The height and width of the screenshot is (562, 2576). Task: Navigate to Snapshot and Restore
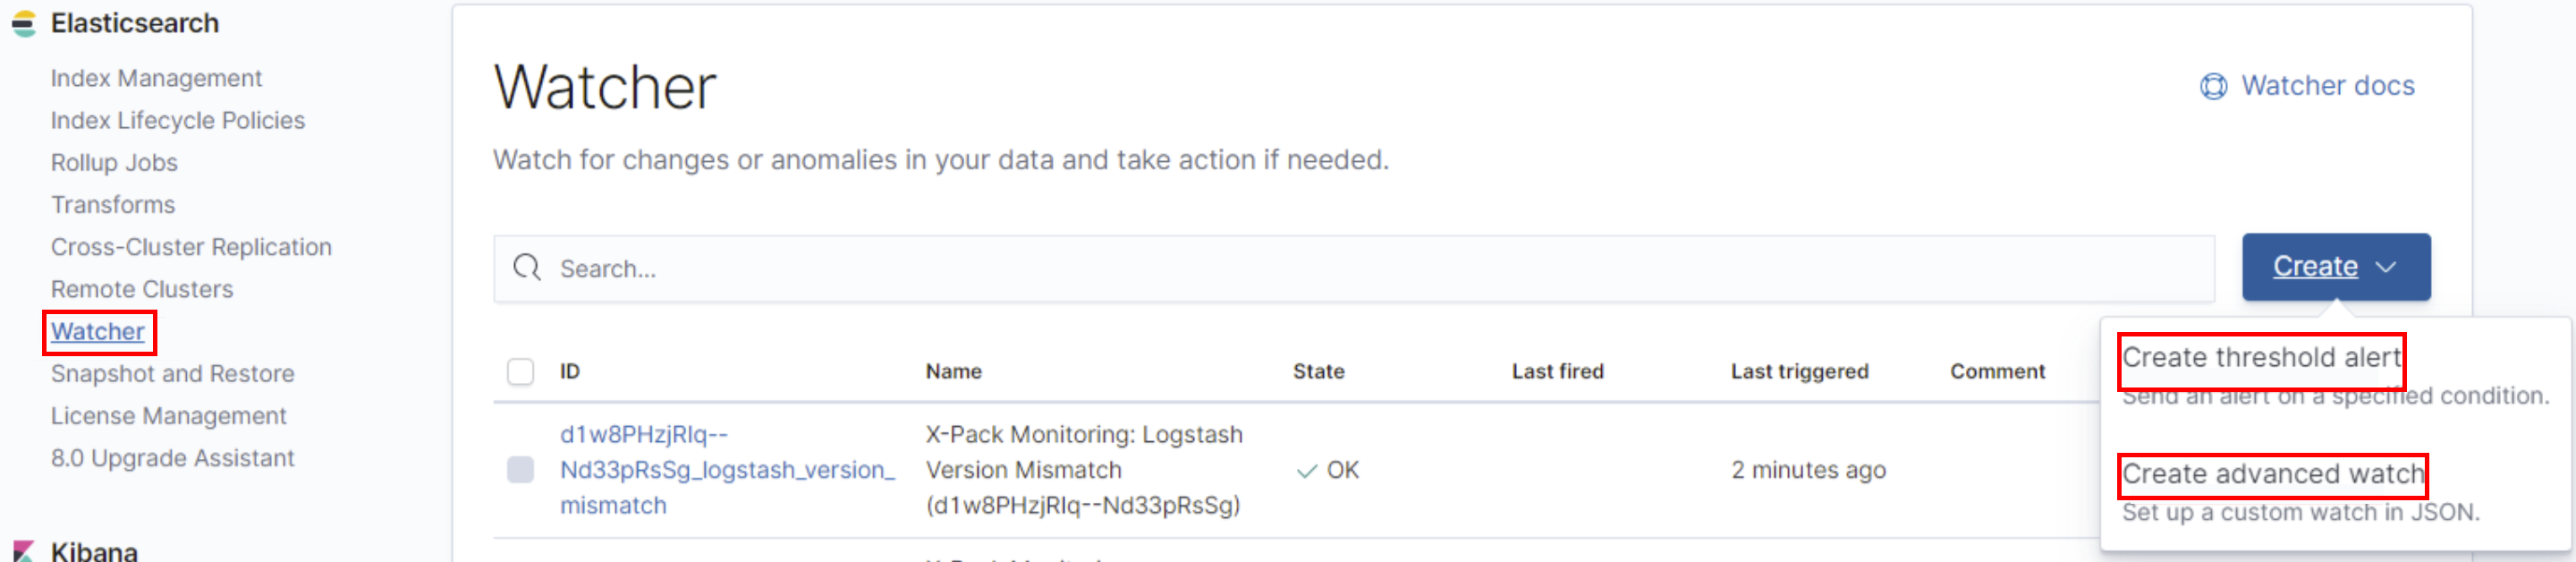point(172,374)
